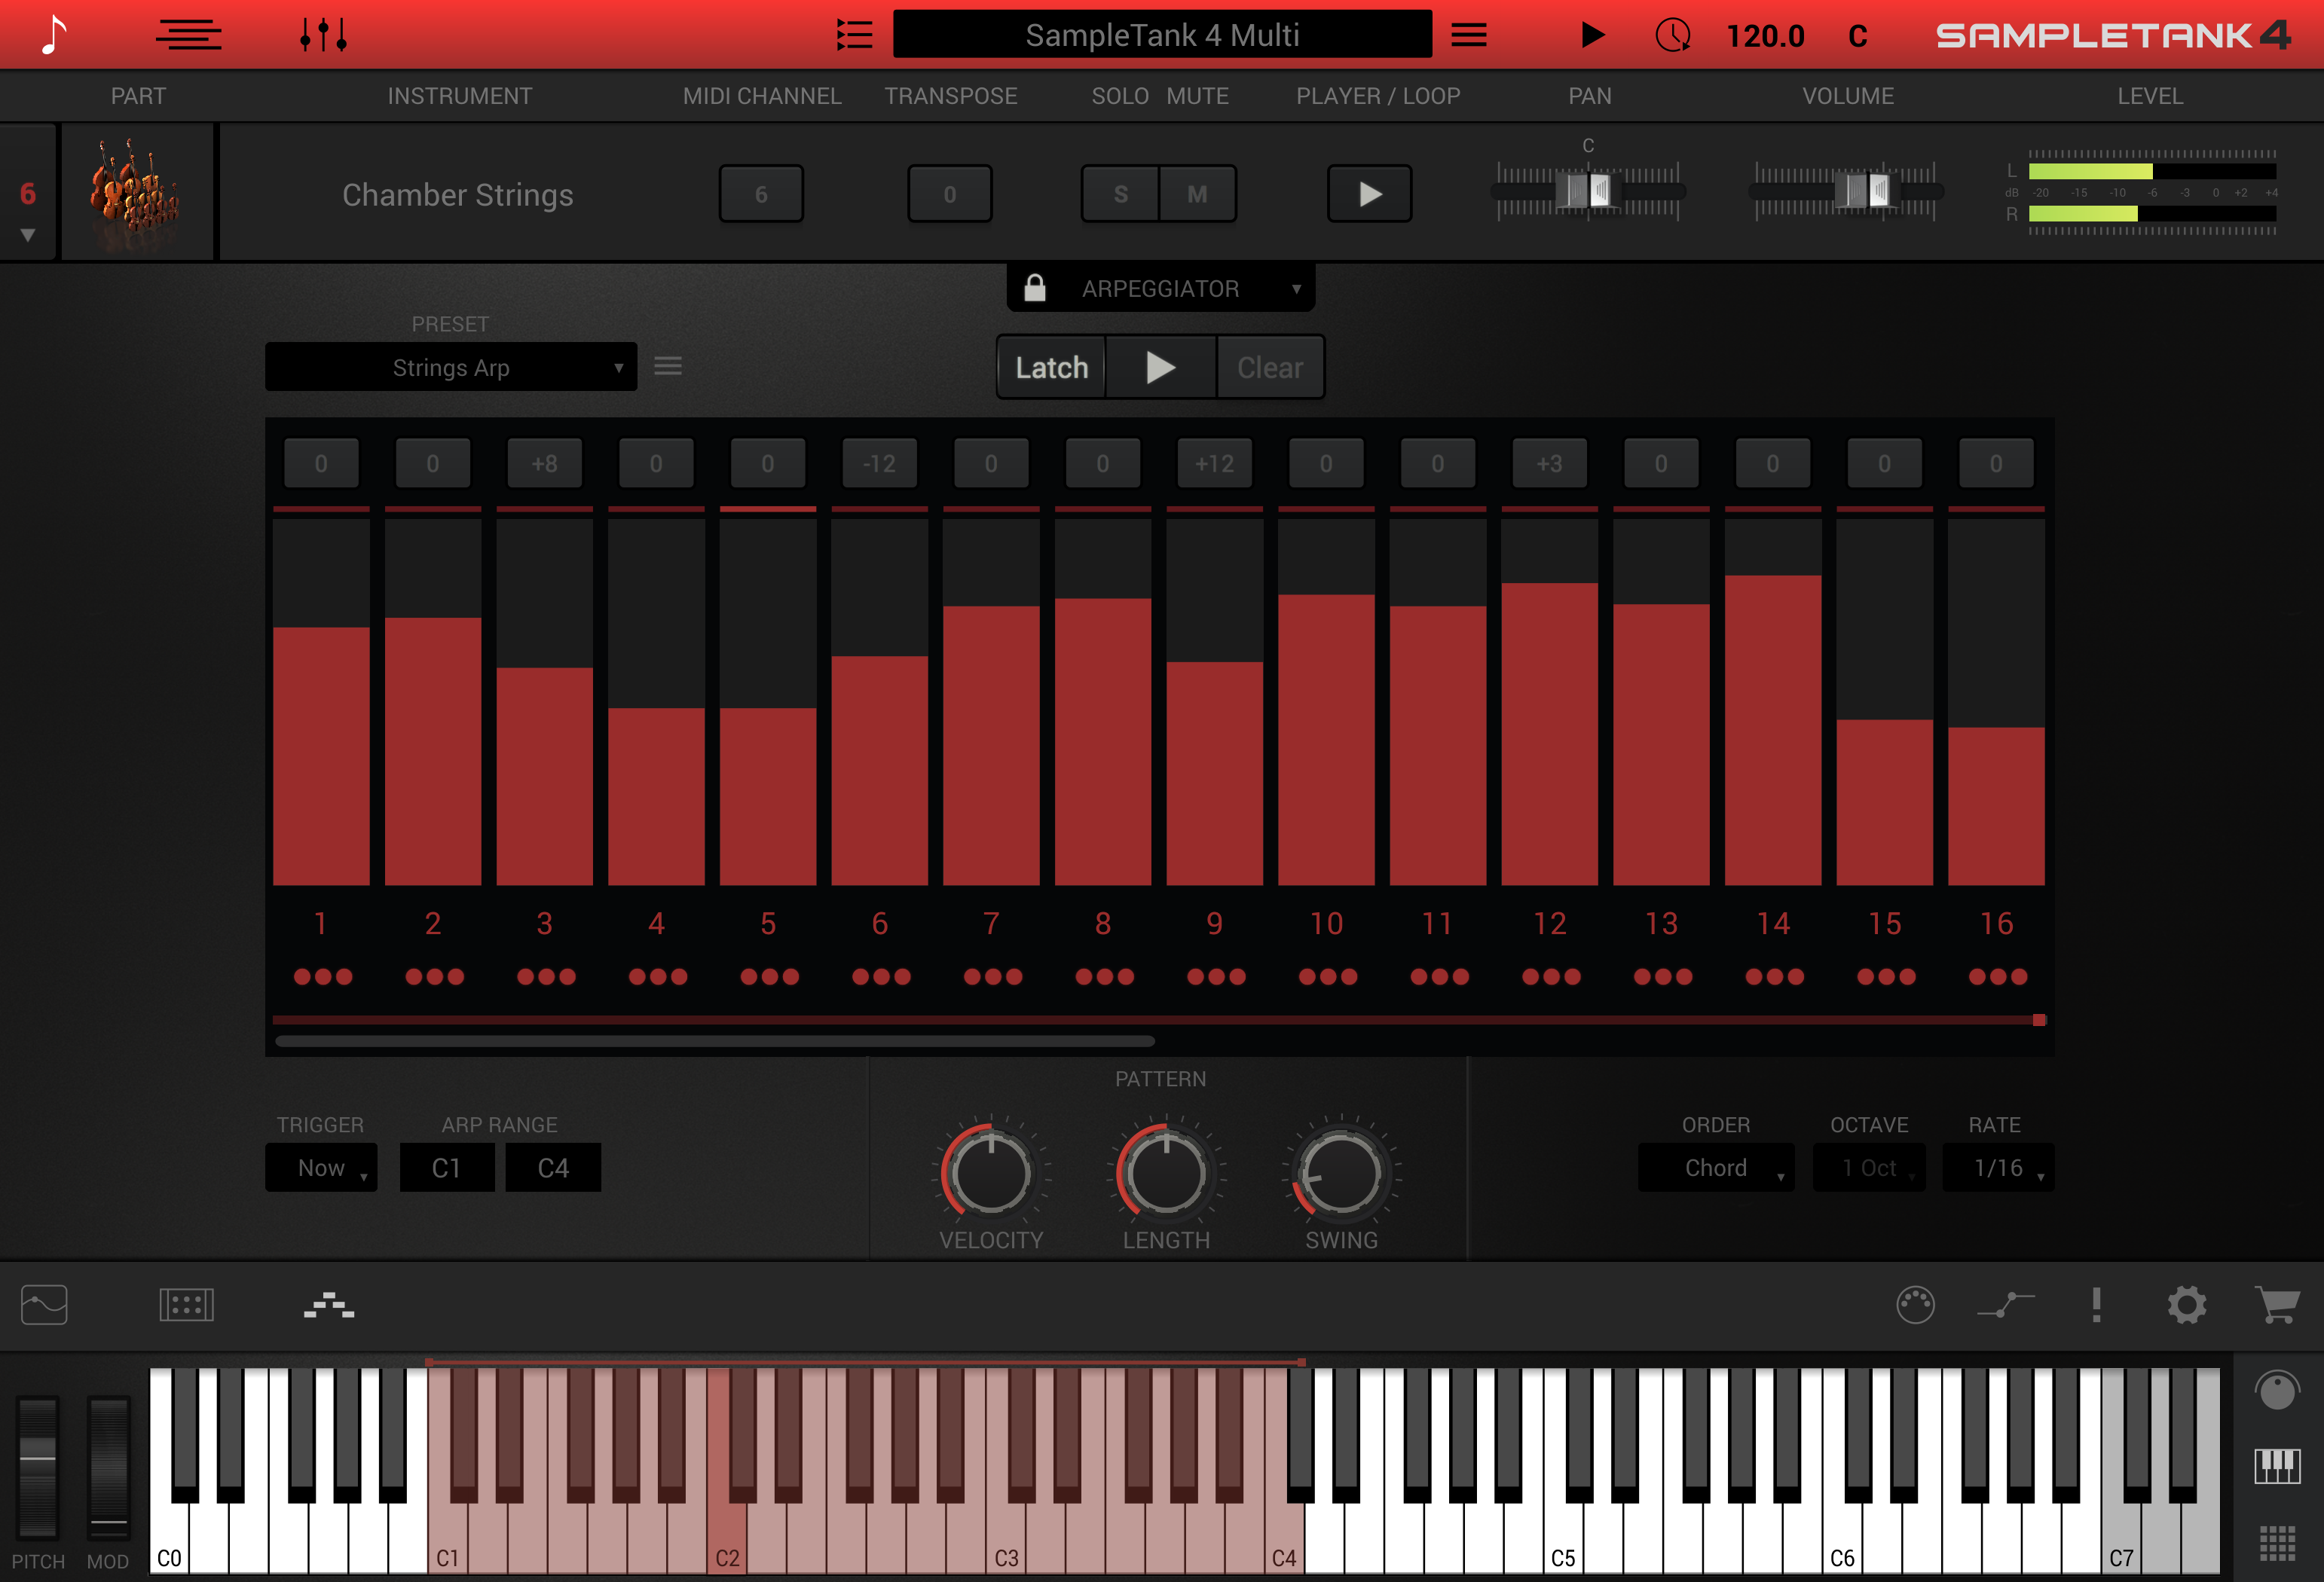The height and width of the screenshot is (1582, 2324).
Task: Open the hamburger menu beside SampleTank 4 Multi
Action: click(x=1467, y=34)
